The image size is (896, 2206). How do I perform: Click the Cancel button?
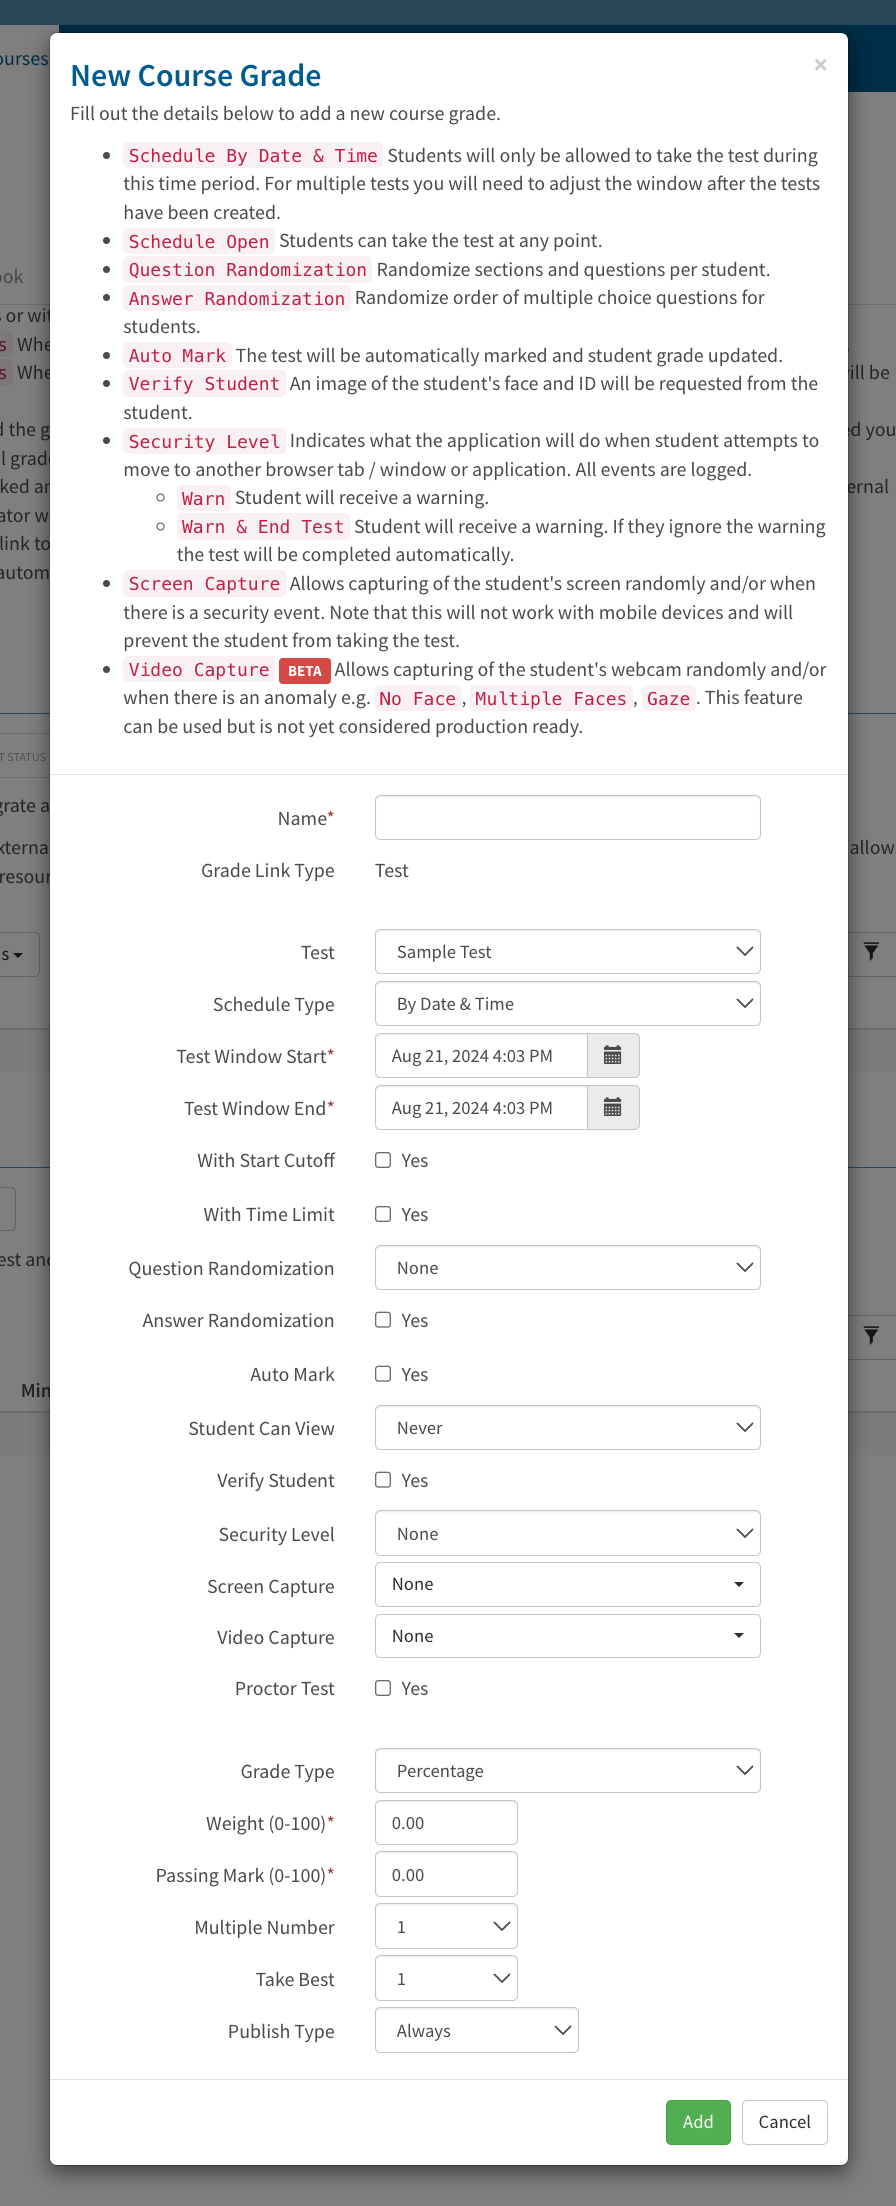click(x=785, y=2122)
